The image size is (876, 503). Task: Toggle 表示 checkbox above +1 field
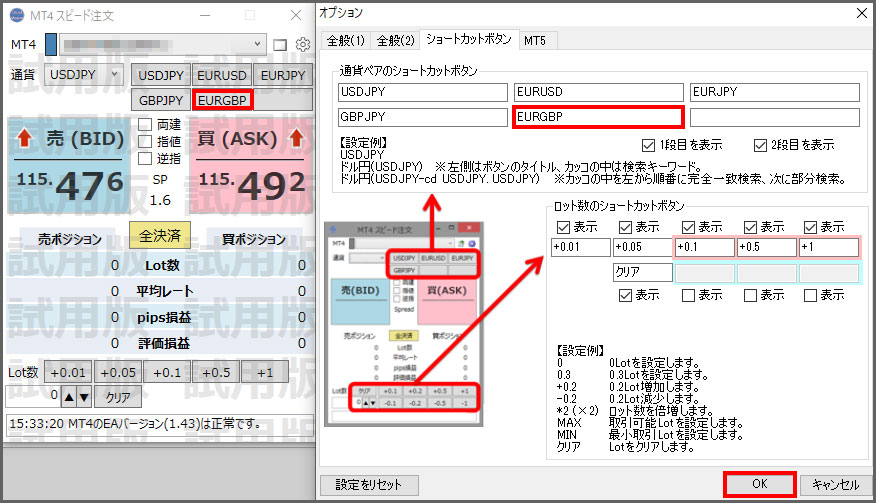tap(810, 227)
